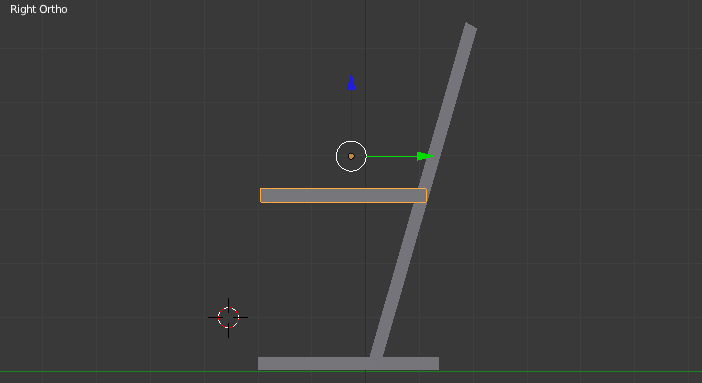
Task: Select the slanted backrest bar
Action: tap(423, 190)
